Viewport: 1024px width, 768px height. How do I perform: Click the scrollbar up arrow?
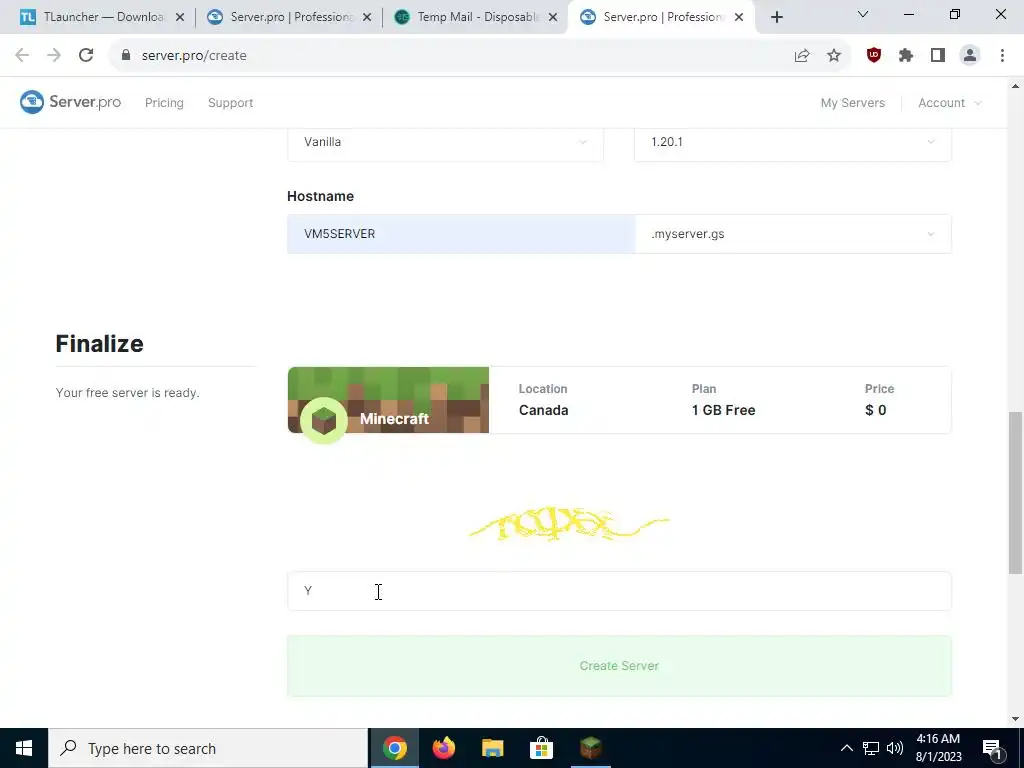(x=1015, y=86)
